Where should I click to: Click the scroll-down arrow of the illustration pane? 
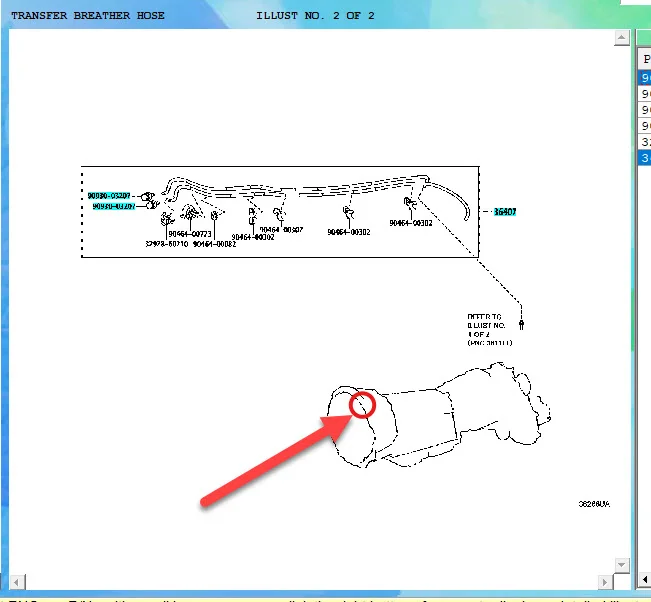coord(622,565)
